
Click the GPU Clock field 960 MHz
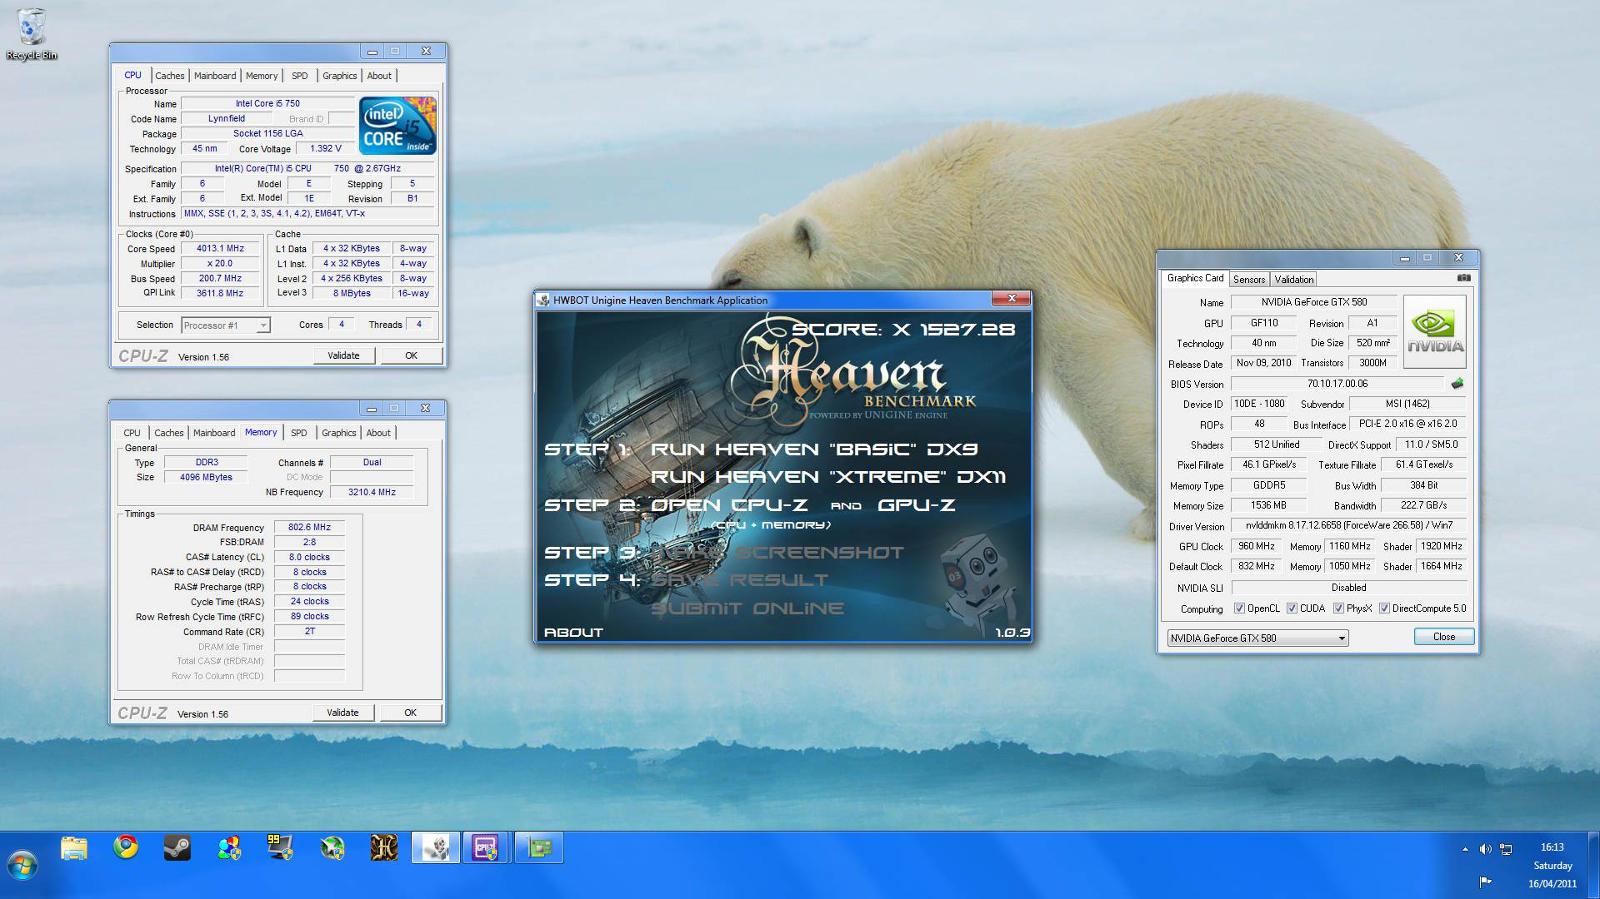[1256, 547]
